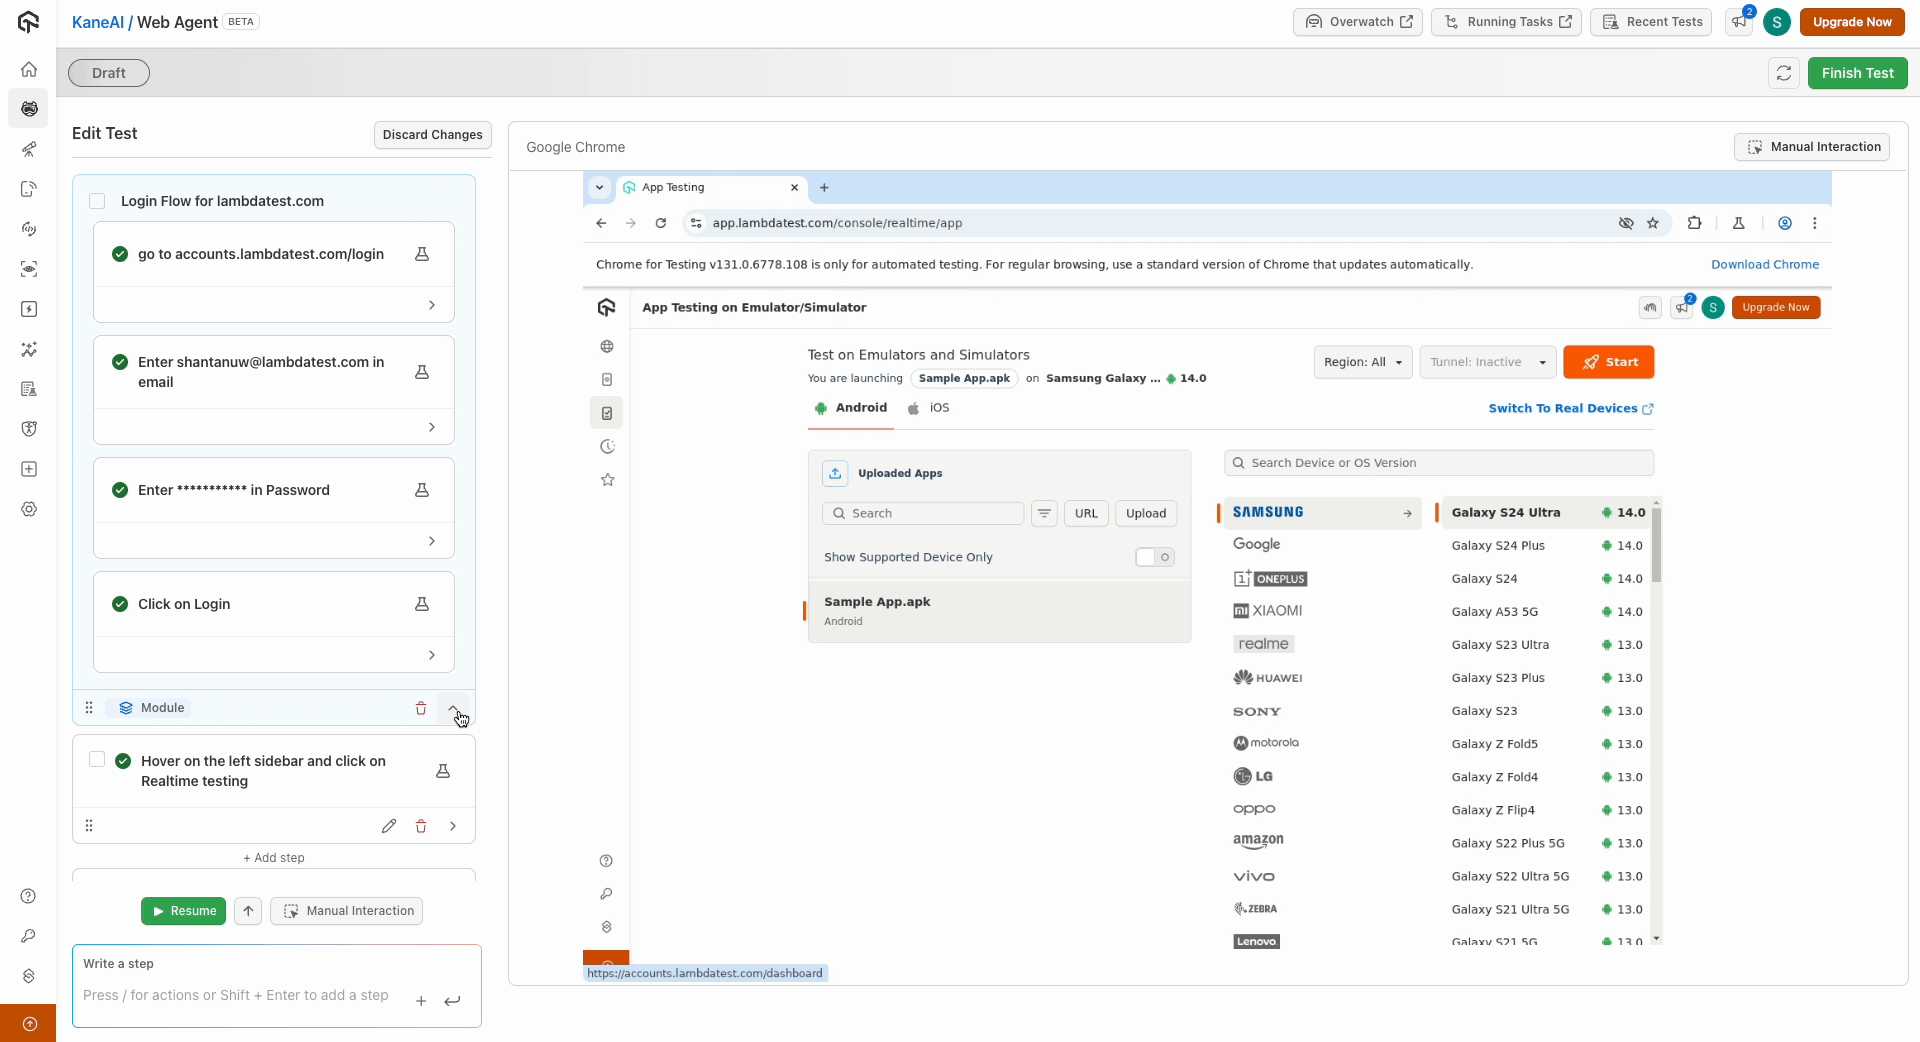Click the pencil edit icon on Realtime testing step
The image size is (1920, 1042).
pyautogui.click(x=389, y=826)
